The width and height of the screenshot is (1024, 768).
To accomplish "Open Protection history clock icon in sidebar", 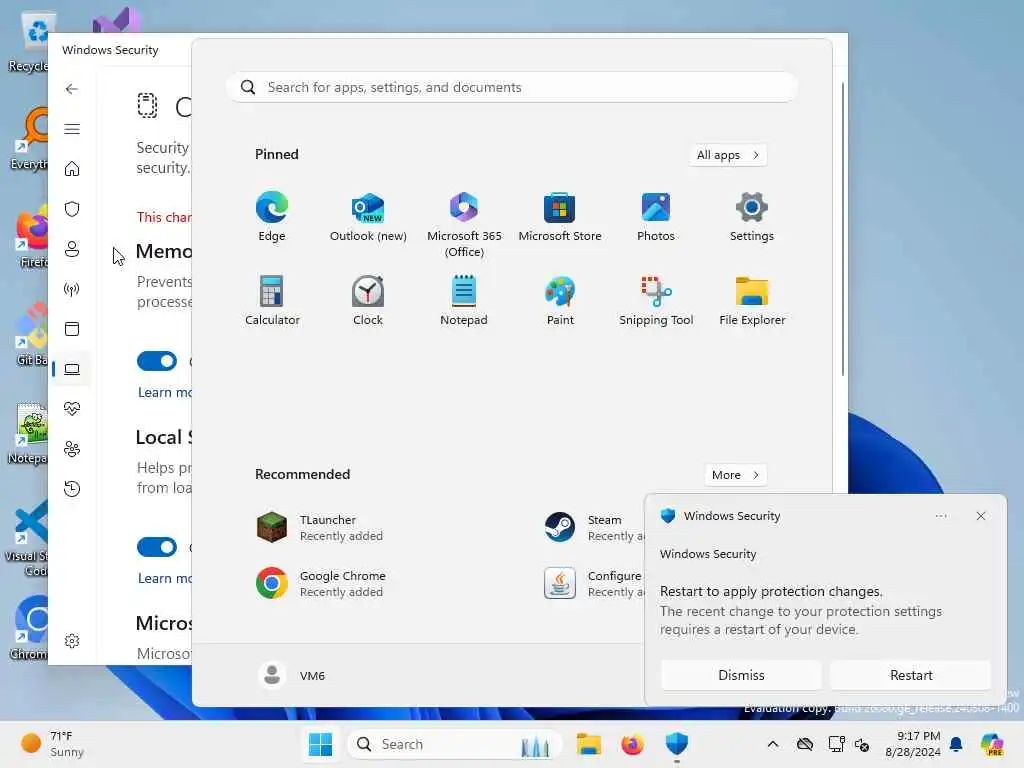I will 72,488.
